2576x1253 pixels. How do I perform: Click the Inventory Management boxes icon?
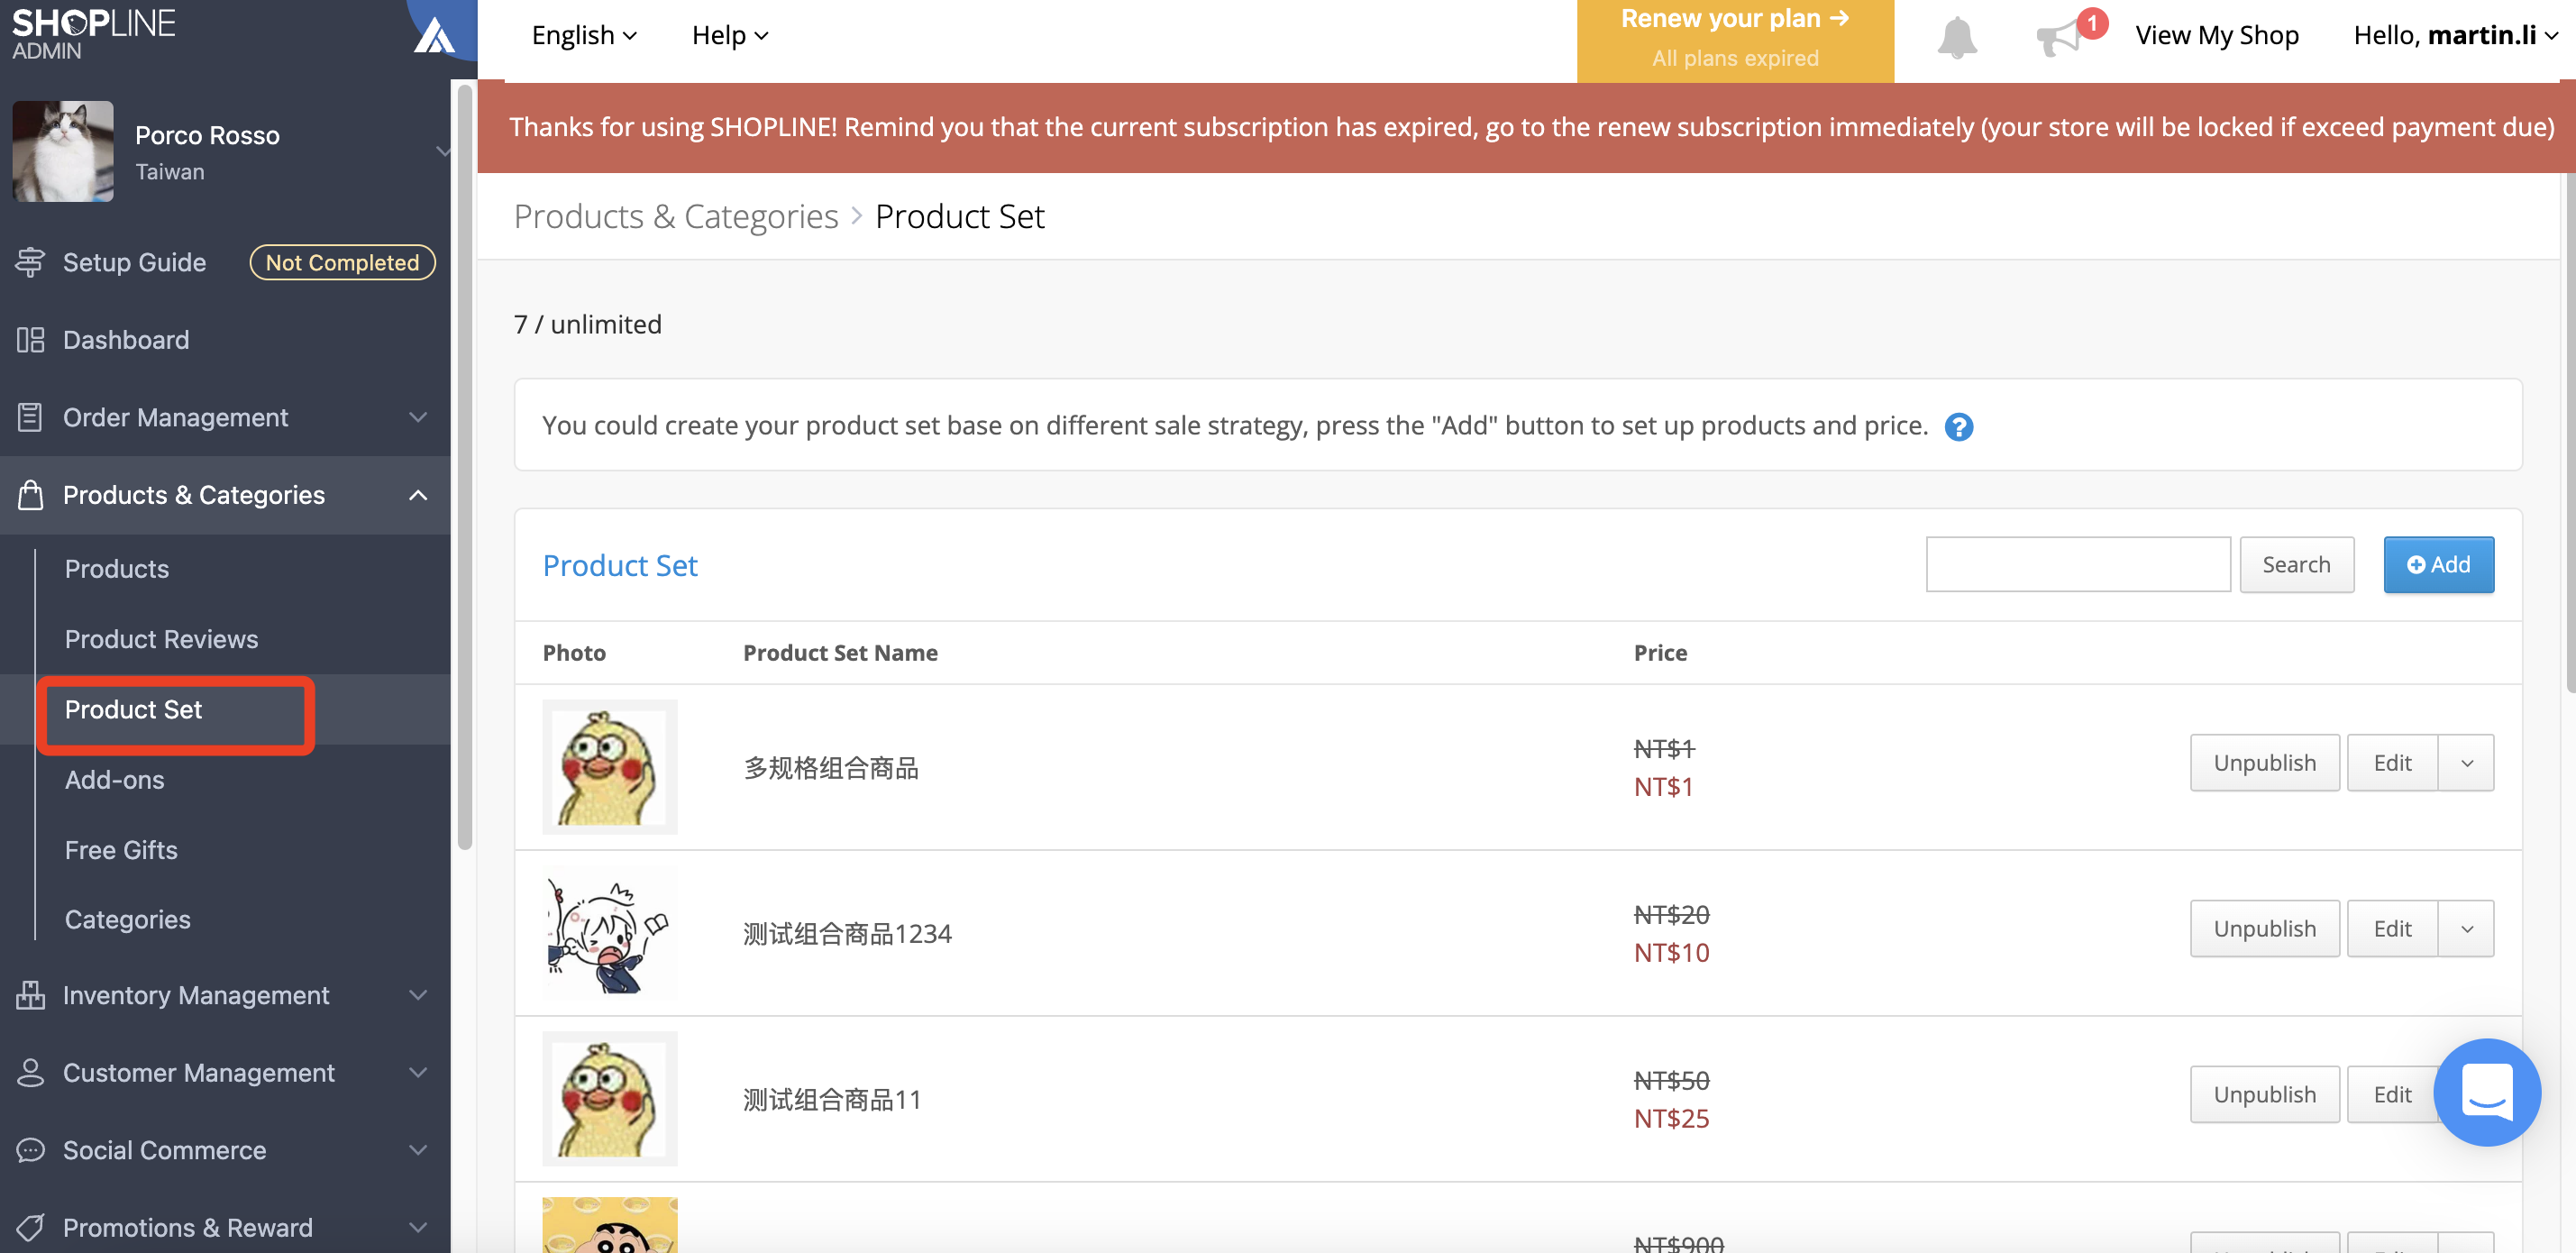click(x=30, y=995)
